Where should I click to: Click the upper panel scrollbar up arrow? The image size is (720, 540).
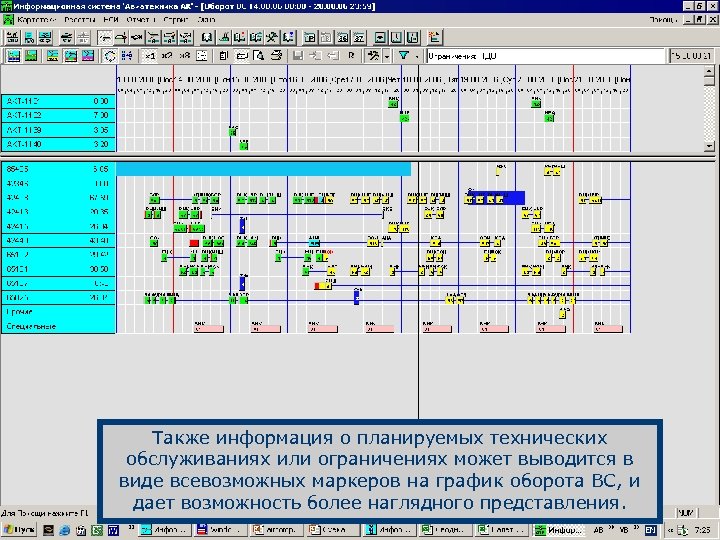coord(709,71)
